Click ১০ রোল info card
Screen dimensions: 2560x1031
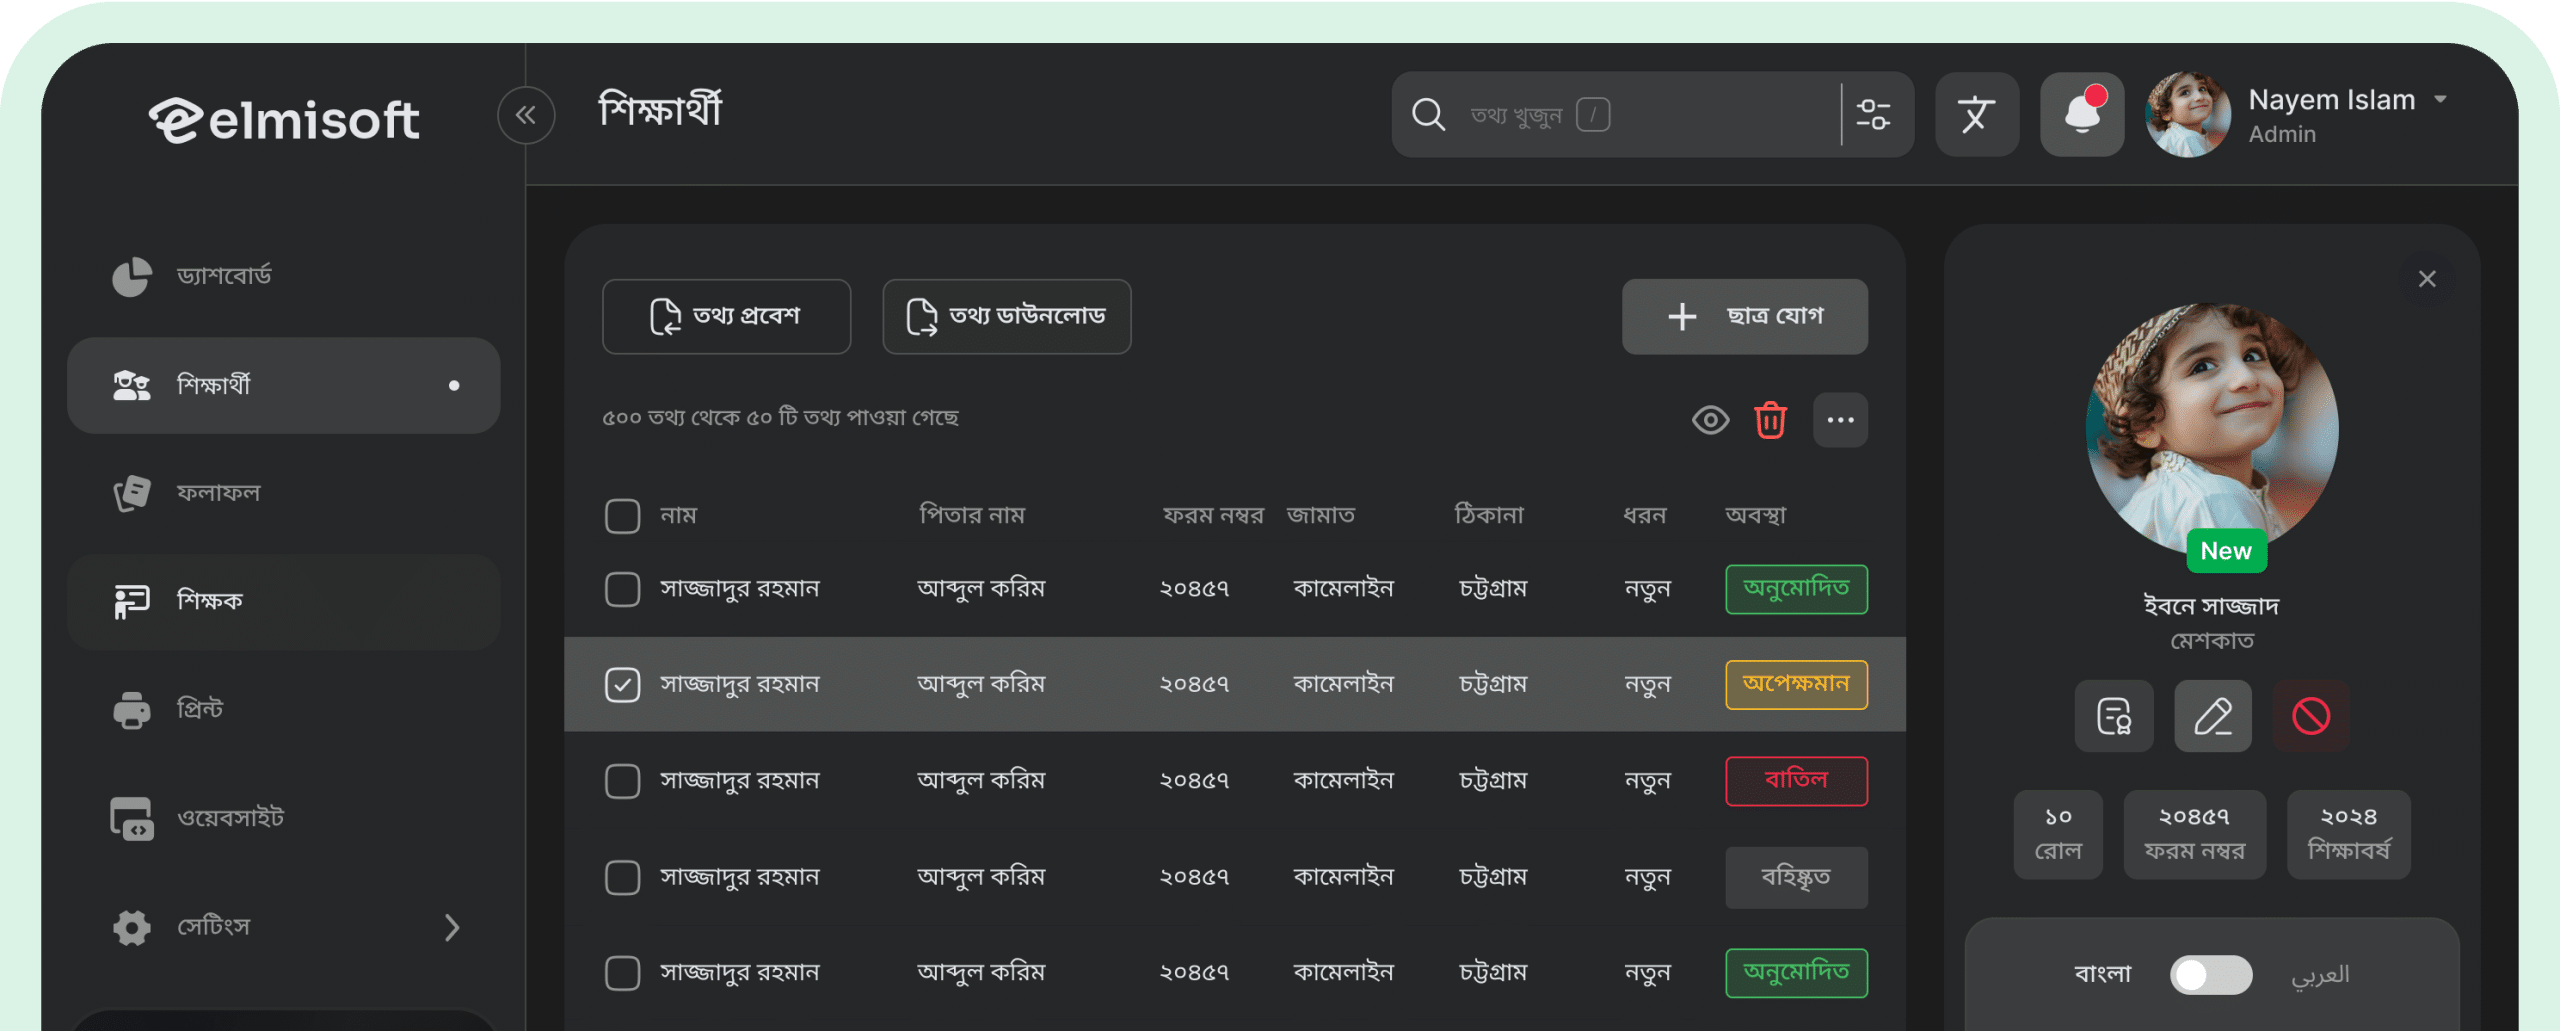(2058, 834)
